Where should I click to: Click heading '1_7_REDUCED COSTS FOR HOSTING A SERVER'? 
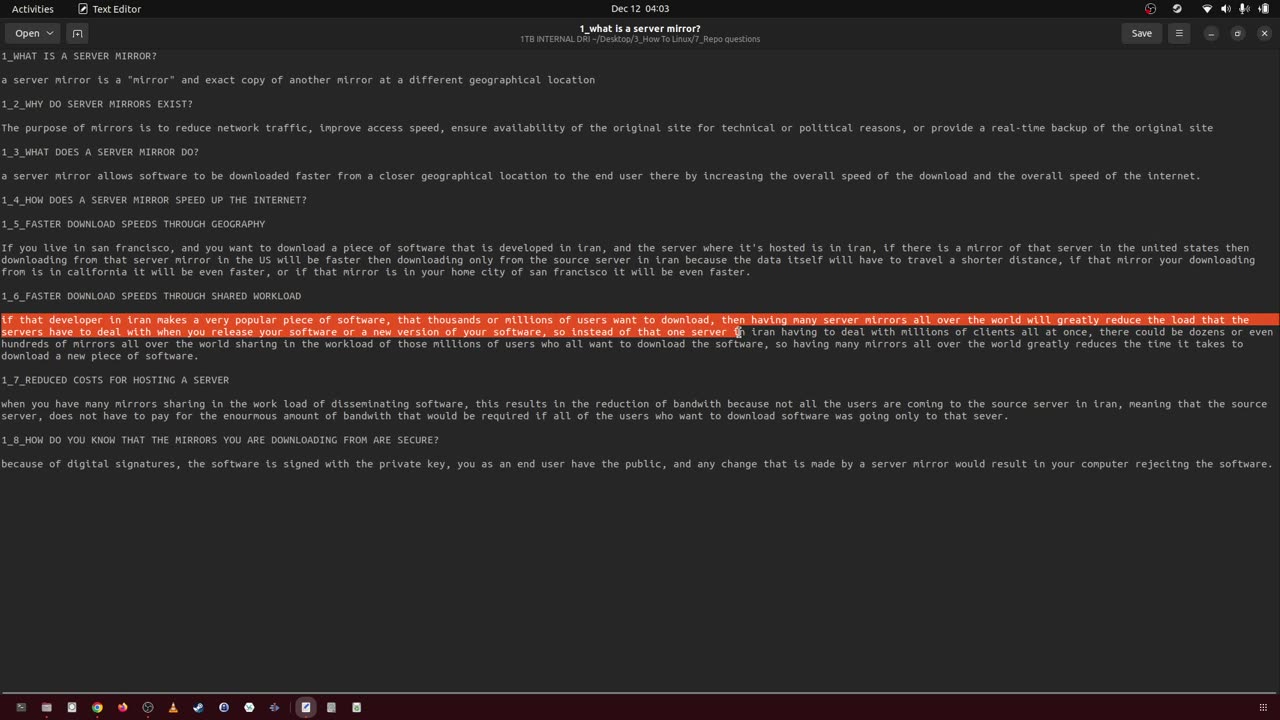point(115,380)
